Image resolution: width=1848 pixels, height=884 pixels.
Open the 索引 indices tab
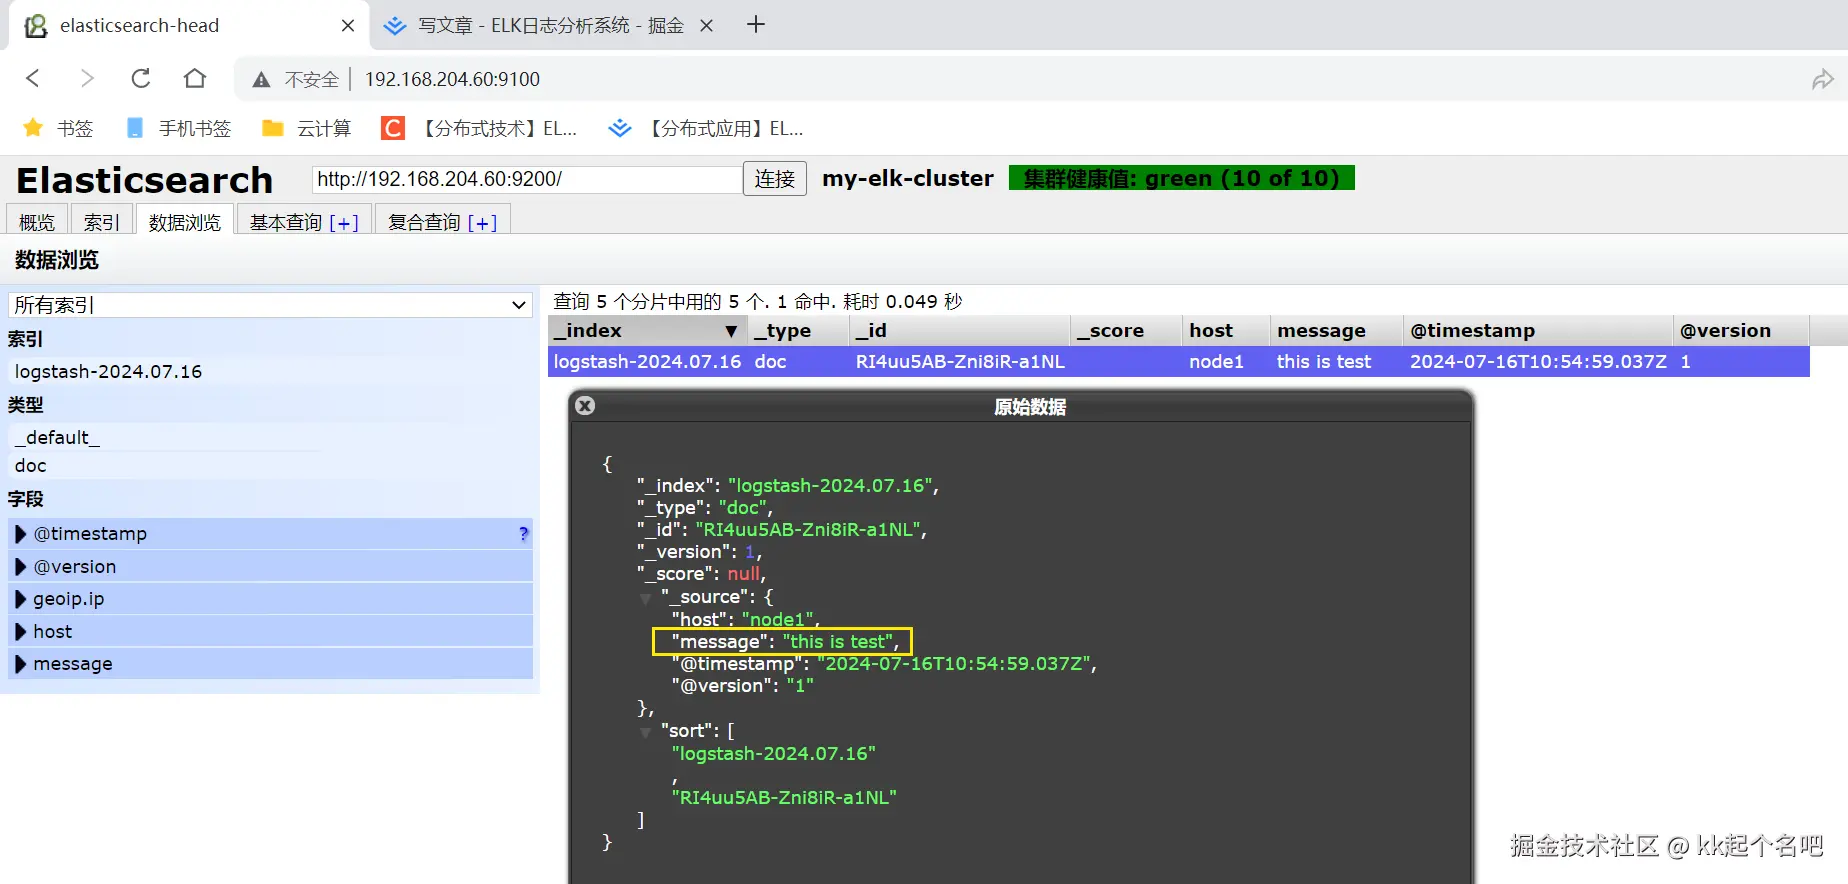(x=101, y=222)
